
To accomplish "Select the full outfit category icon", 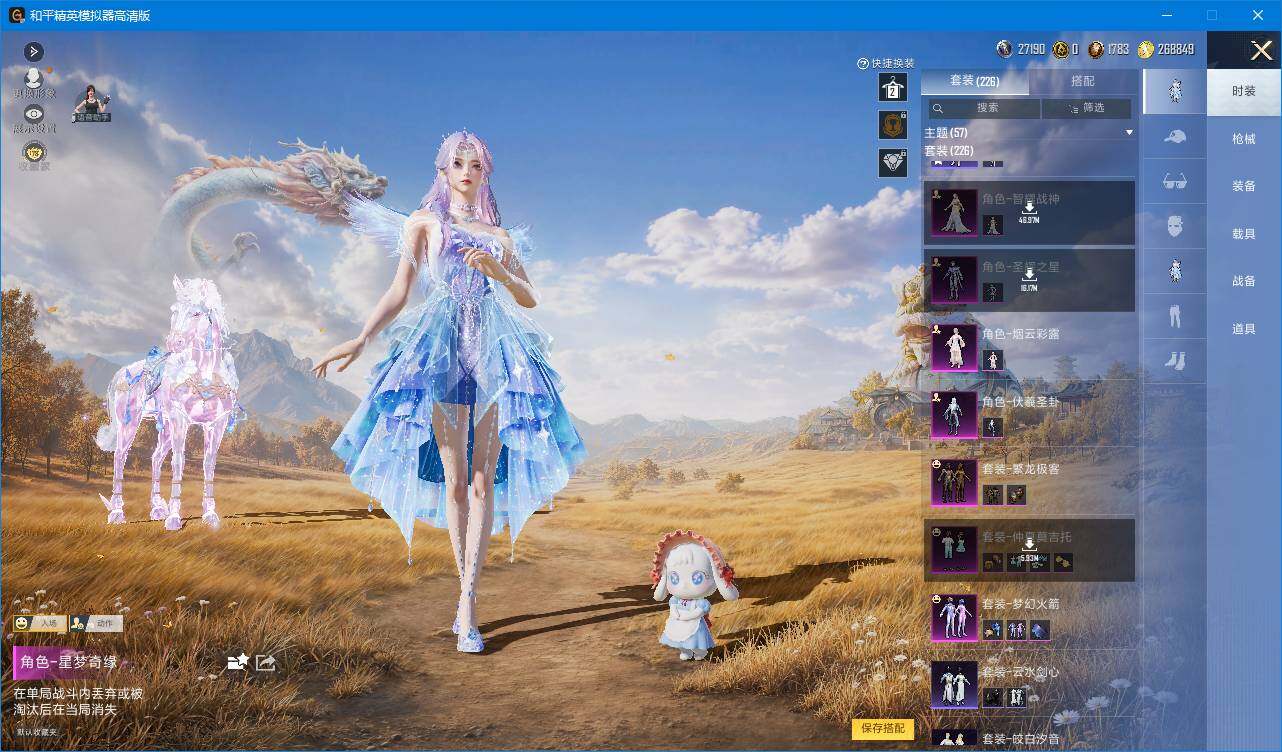I will [1175, 91].
